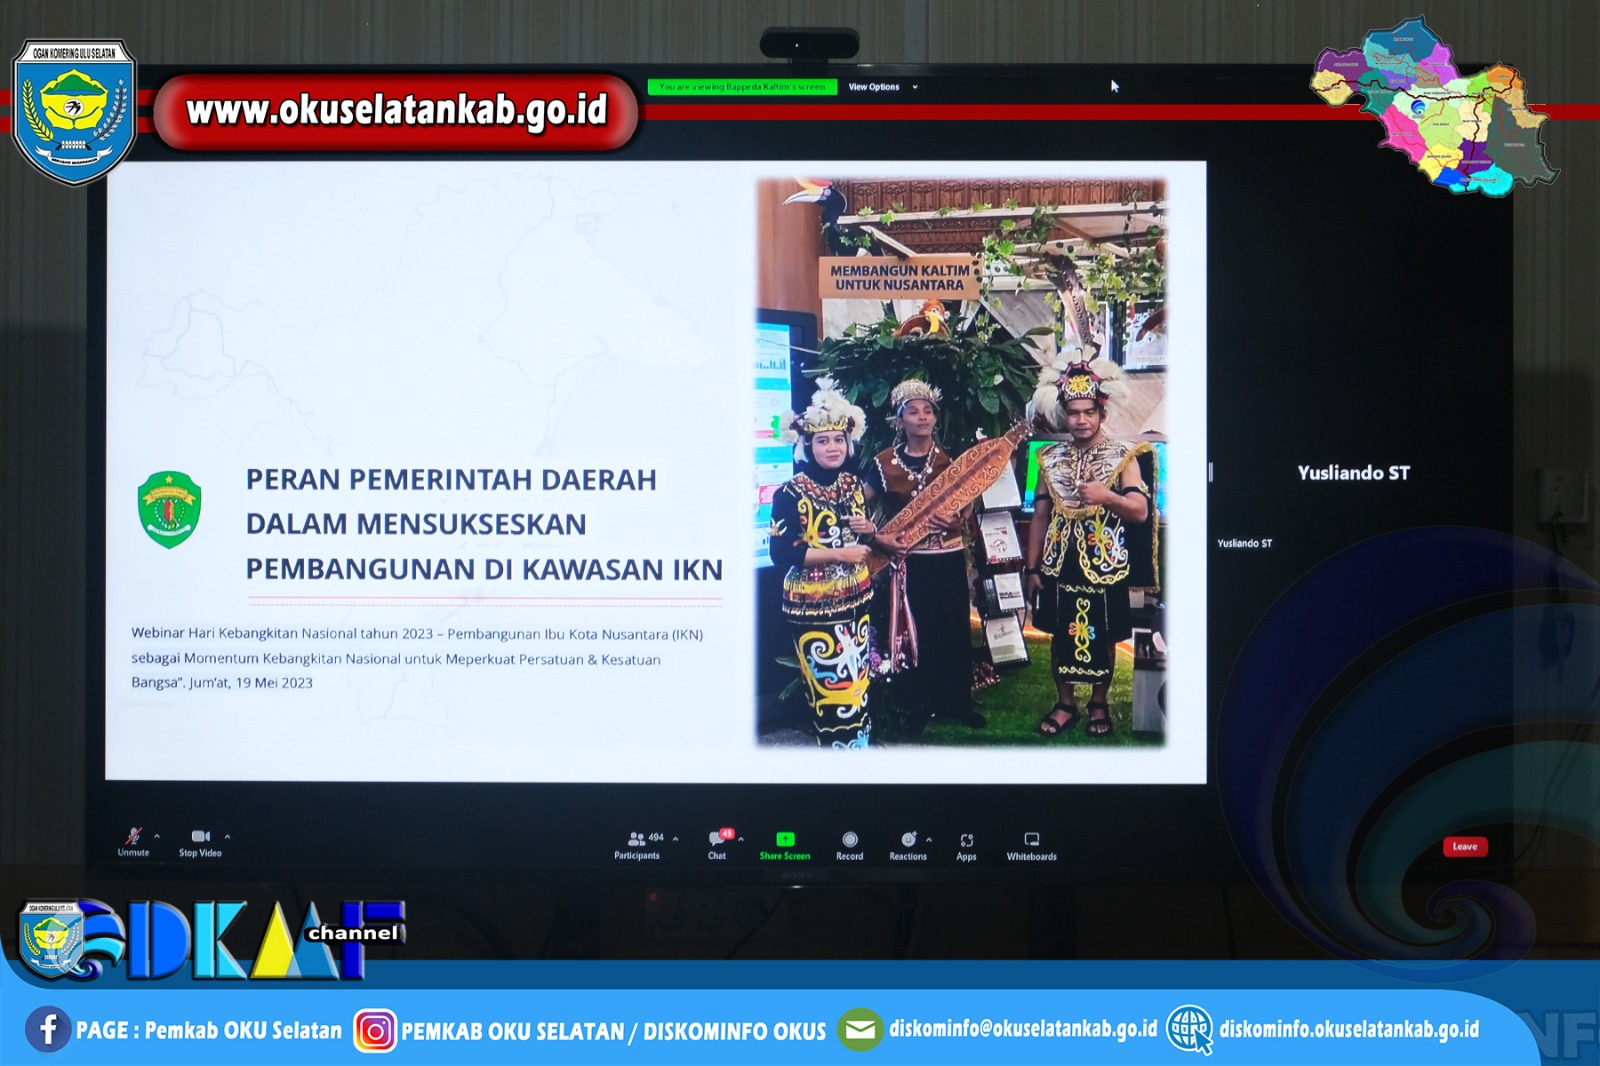Open the Apps icon in toolbar

pos(966,841)
